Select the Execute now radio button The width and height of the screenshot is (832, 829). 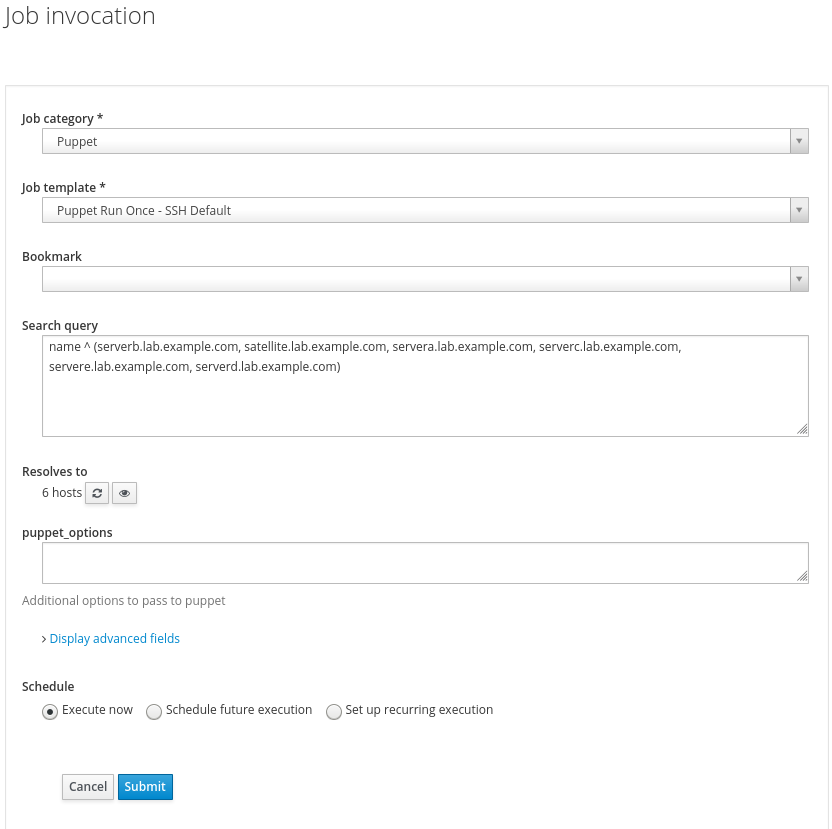[x=49, y=711]
